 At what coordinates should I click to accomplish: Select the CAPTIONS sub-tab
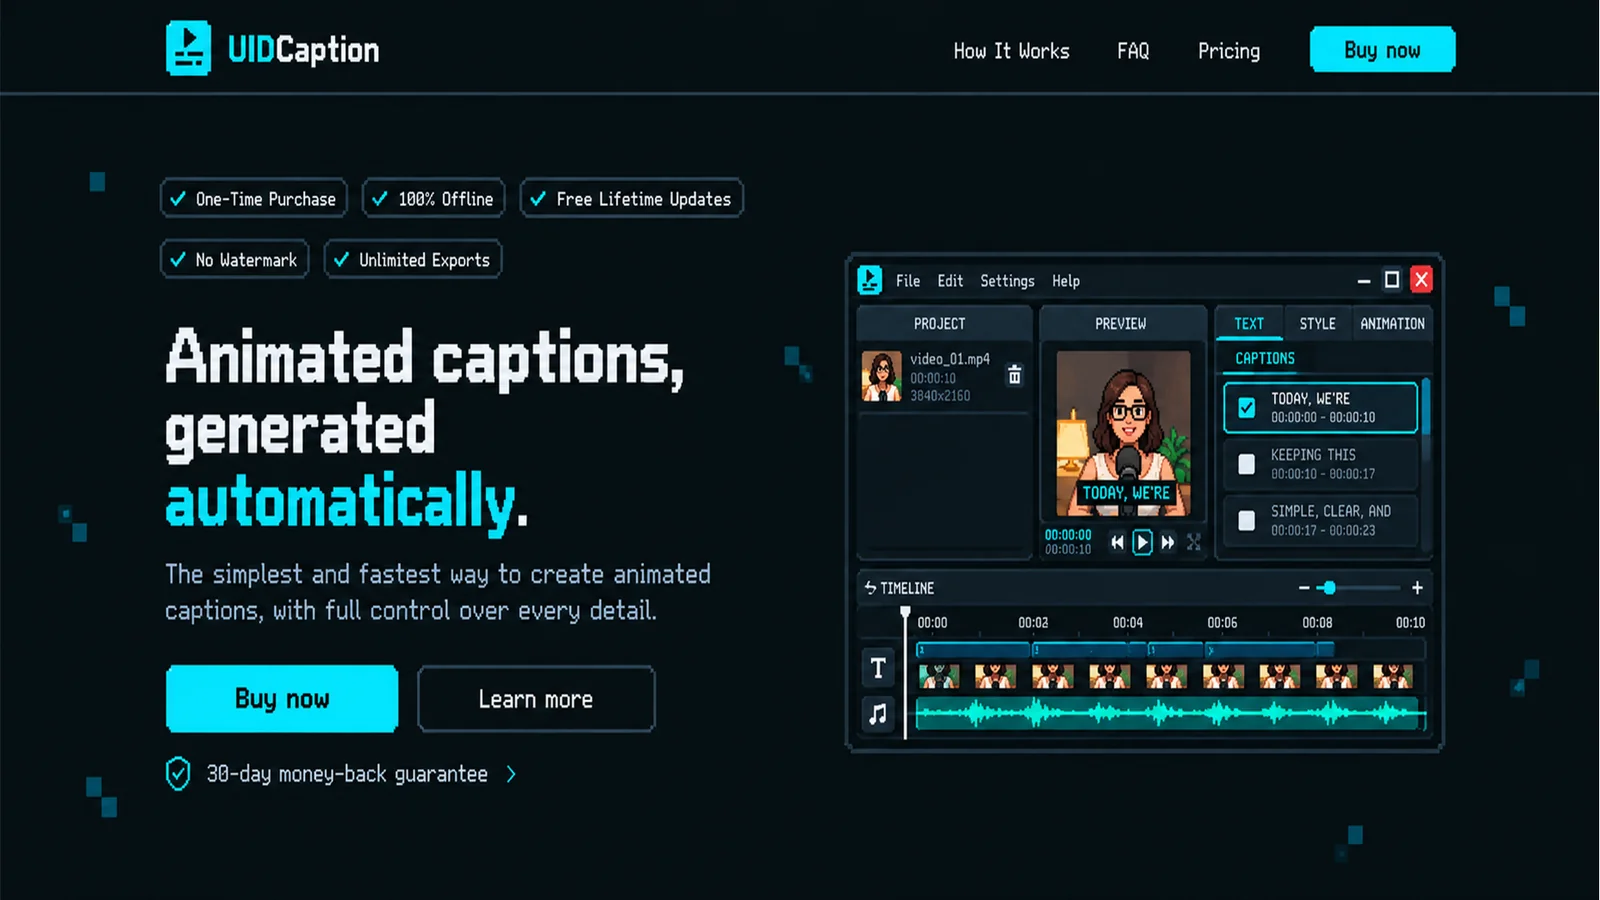pyautogui.click(x=1265, y=358)
